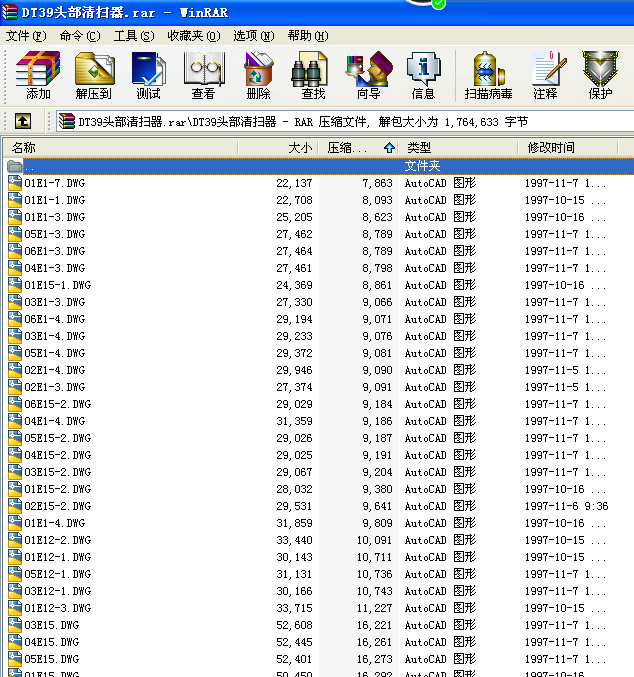The image size is (634, 677).
Task: Open the View (查看) toolbar icon
Action: [203, 75]
